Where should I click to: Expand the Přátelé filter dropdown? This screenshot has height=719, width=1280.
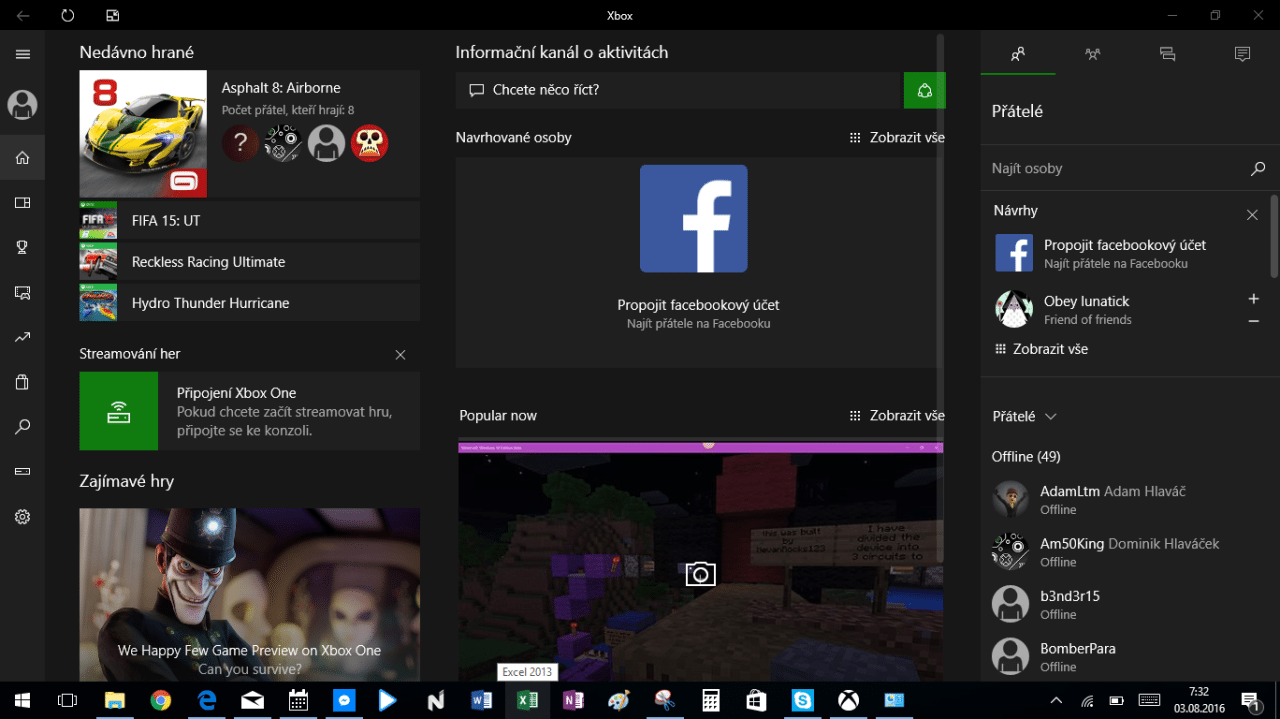click(1025, 416)
